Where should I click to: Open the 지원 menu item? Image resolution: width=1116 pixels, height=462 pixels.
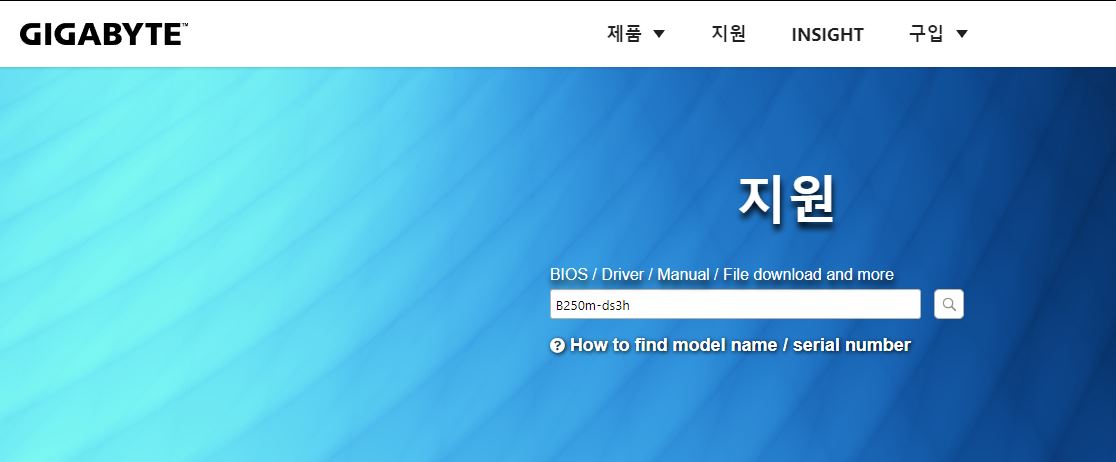point(728,33)
